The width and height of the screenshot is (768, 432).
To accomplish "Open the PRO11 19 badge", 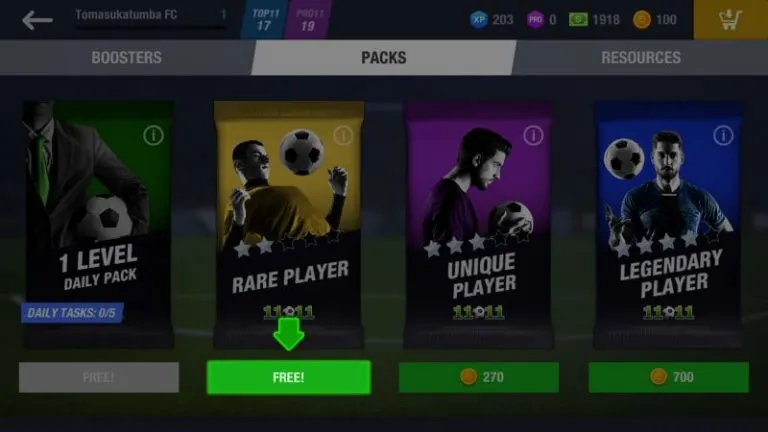I will [308, 20].
